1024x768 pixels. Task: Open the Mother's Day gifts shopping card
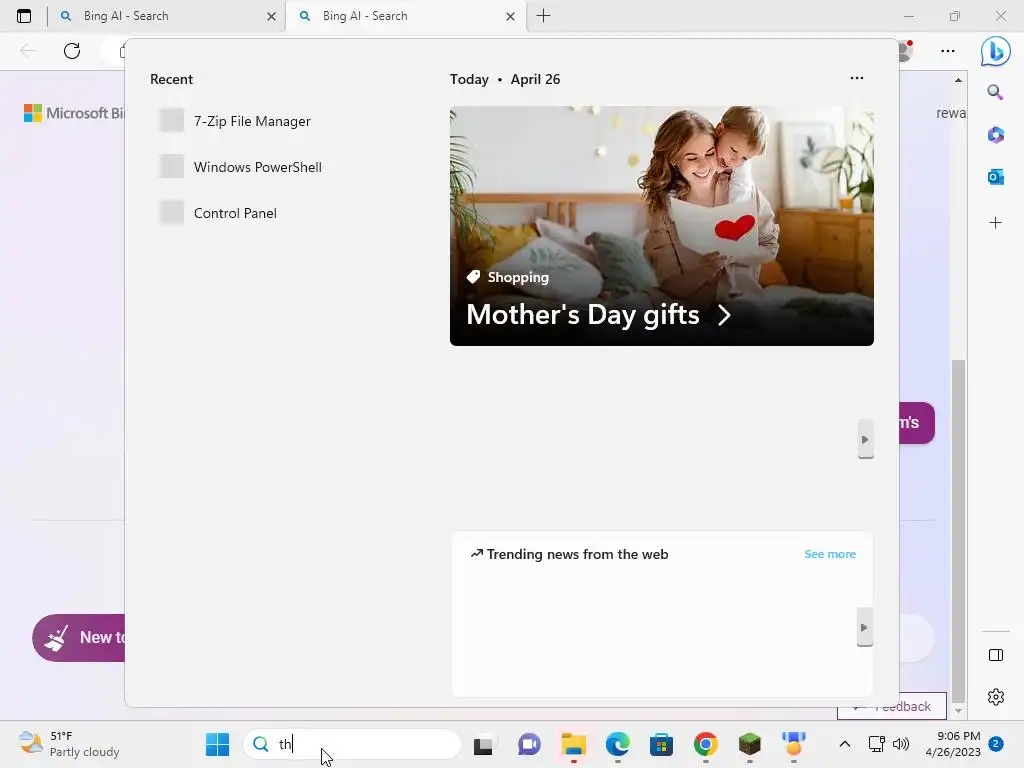[662, 225]
